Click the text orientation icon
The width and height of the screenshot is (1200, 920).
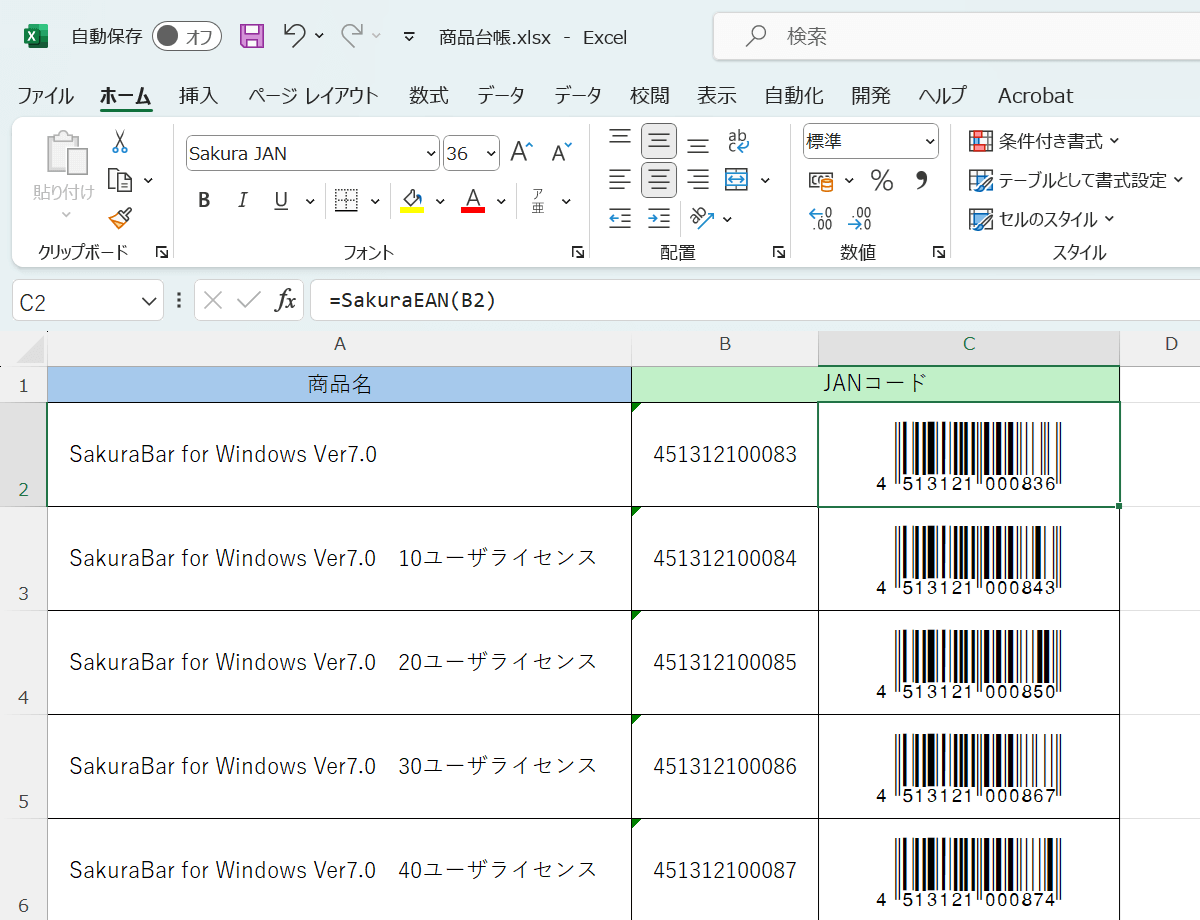click(x=701, y=218)
